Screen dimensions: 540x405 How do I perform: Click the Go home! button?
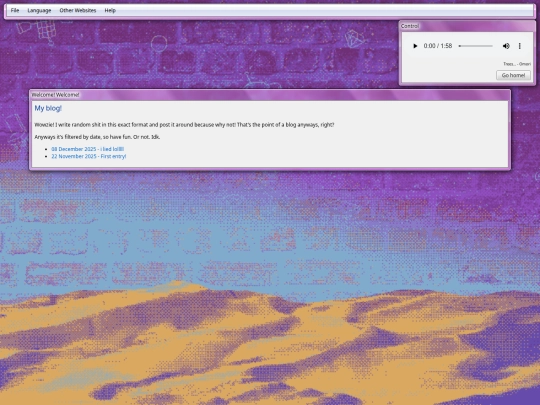513,75
